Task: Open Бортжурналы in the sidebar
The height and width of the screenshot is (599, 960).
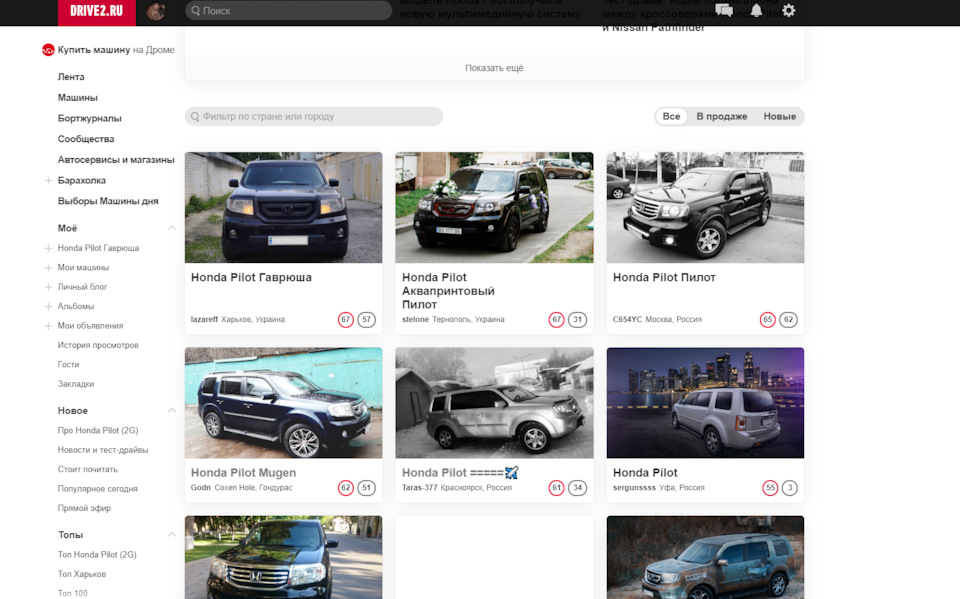Action: click(89, 119)
